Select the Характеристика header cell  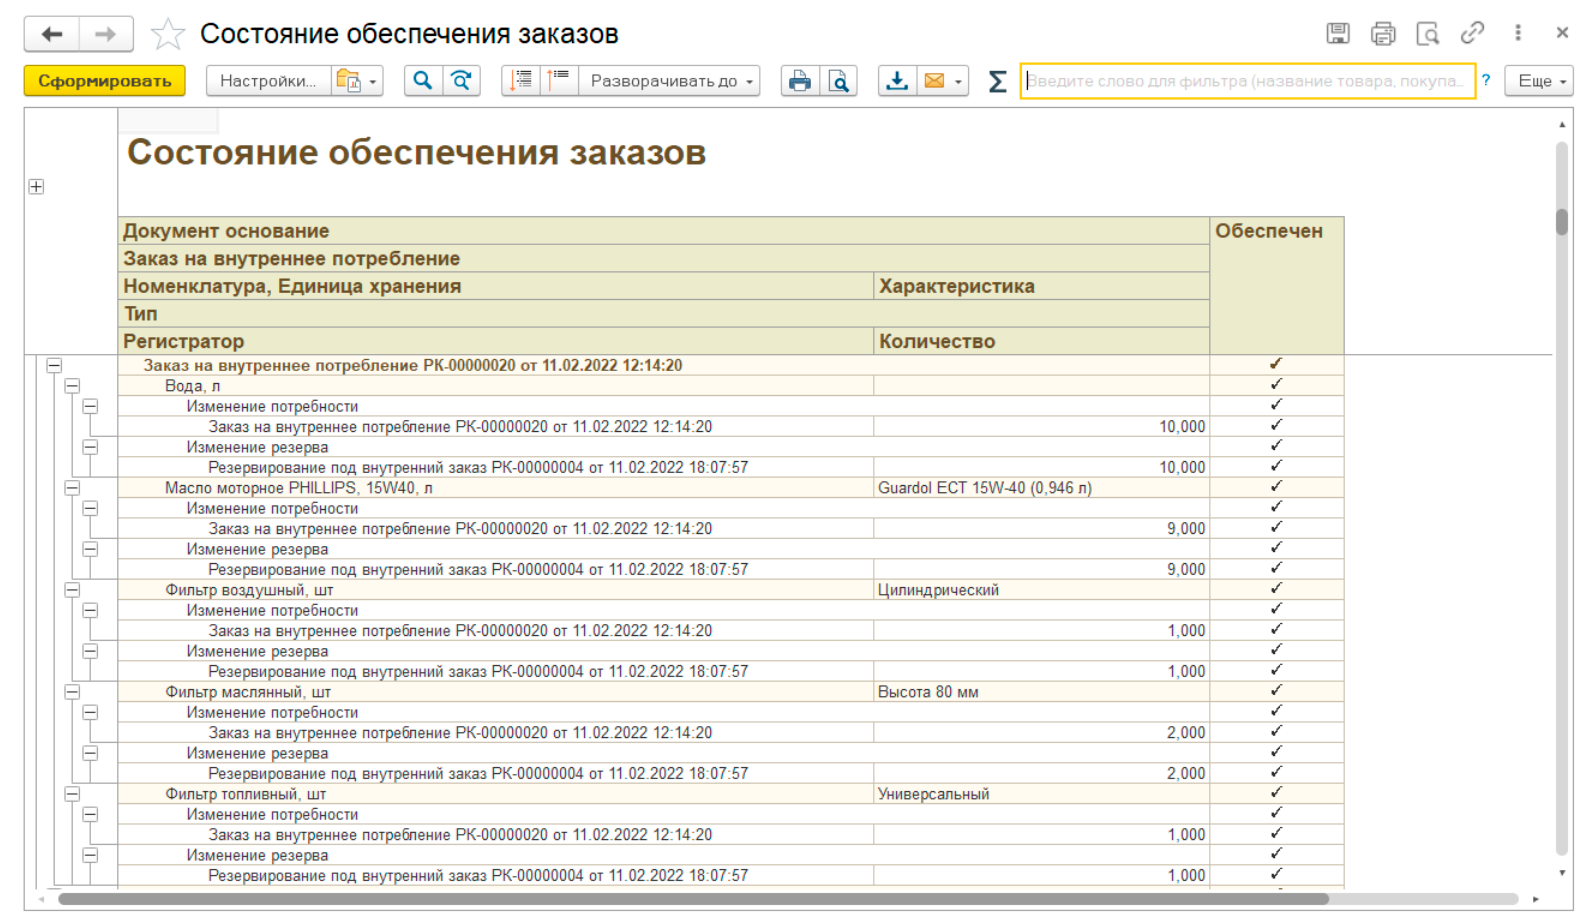click(1042, 286)
